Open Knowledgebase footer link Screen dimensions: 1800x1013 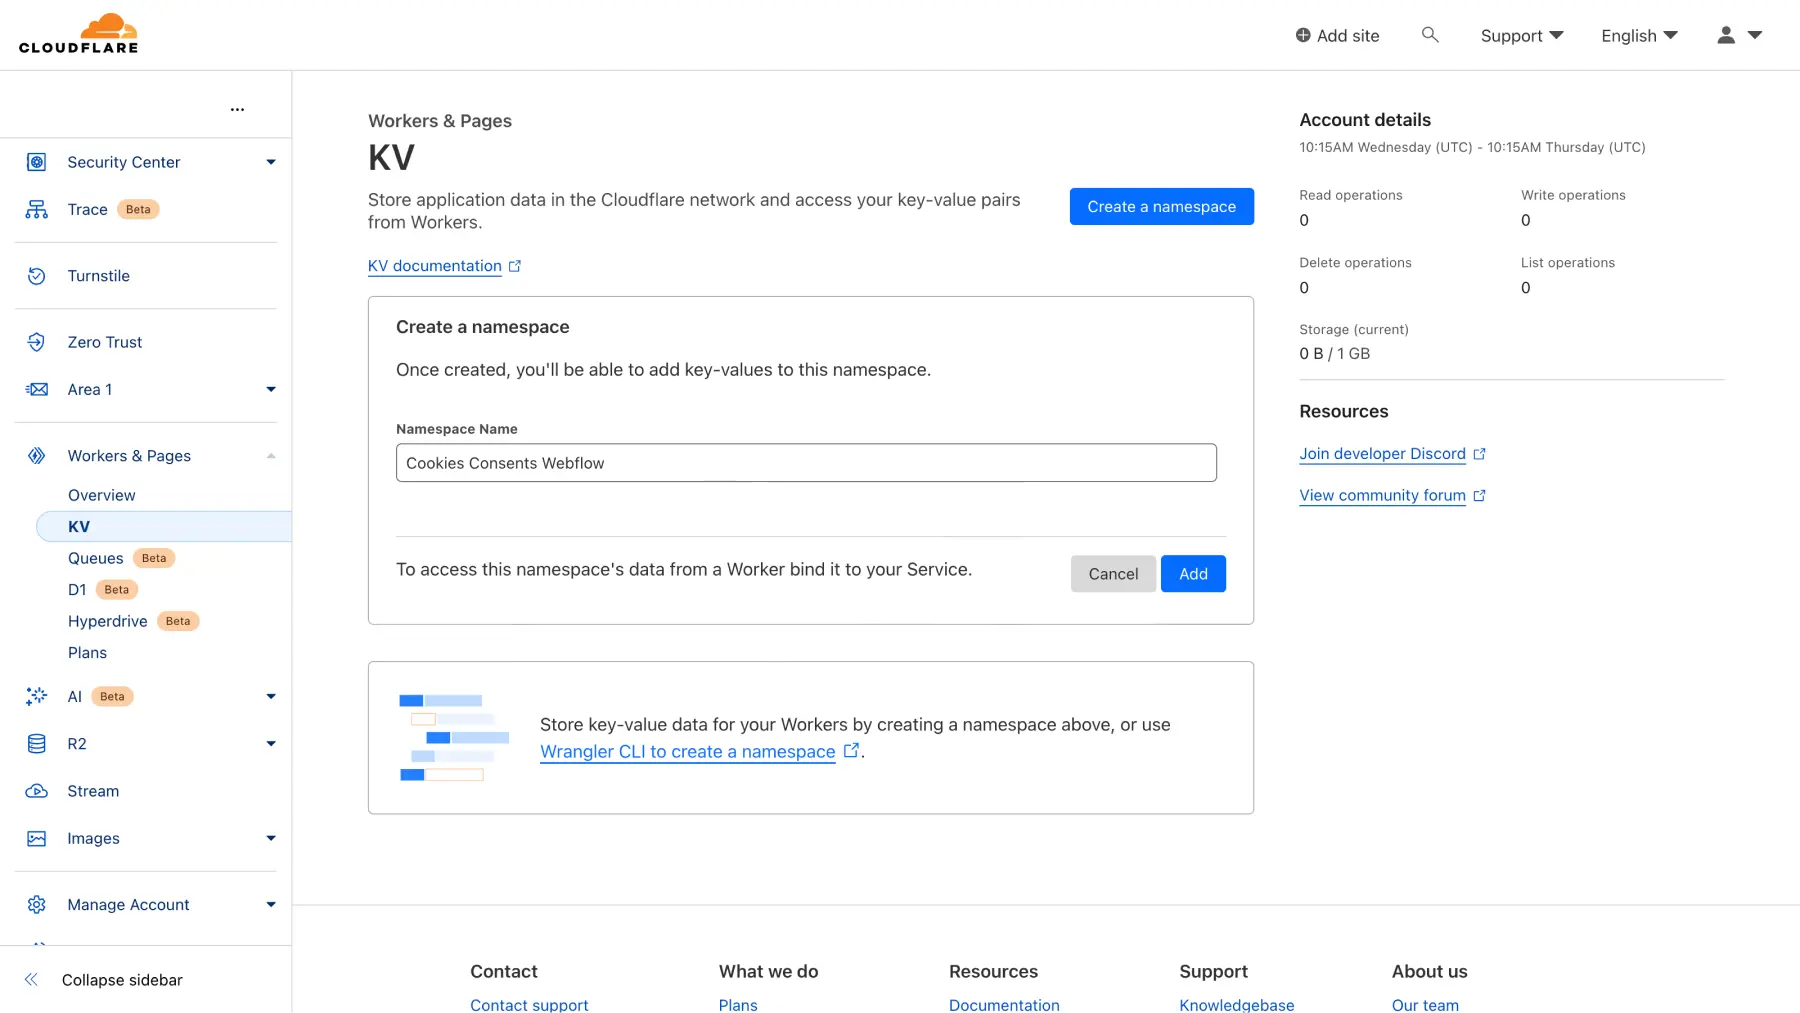click(1237, 1005)
